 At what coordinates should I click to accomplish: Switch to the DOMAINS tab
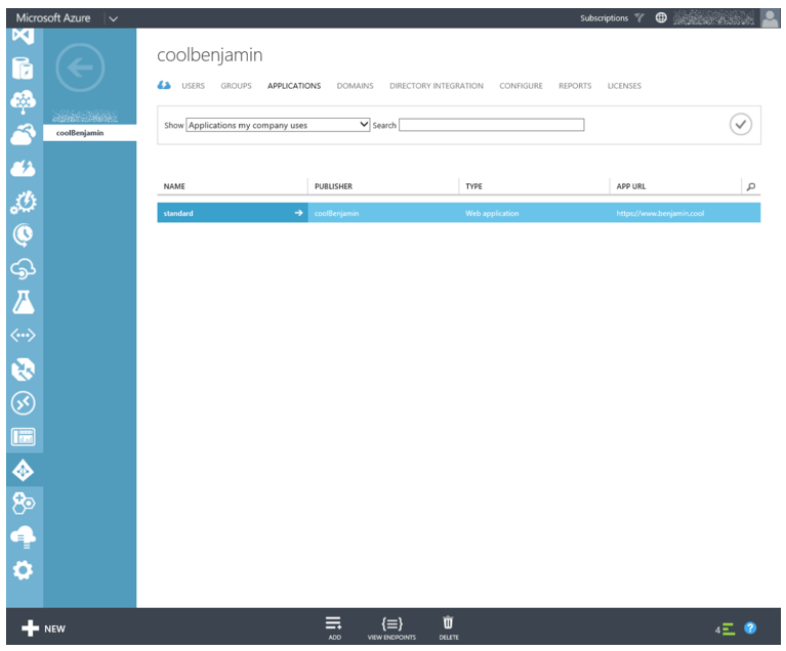[x=355, y=86]
